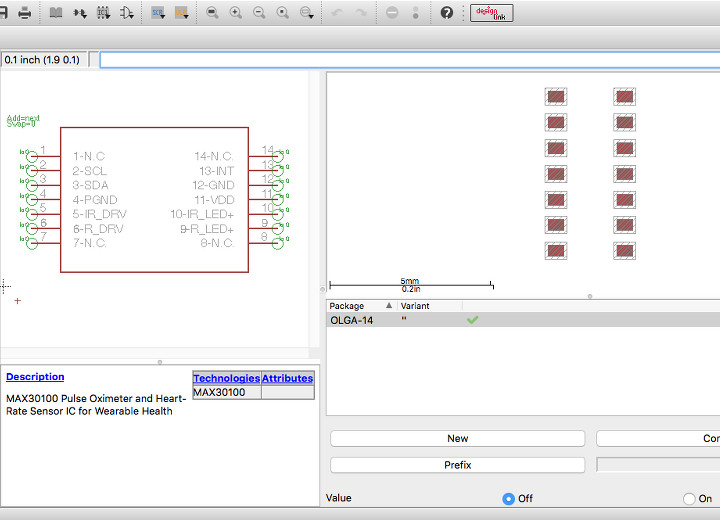720x520 pixels.
Task: Click pin label 13-INT in symbol
Action: 216,171
